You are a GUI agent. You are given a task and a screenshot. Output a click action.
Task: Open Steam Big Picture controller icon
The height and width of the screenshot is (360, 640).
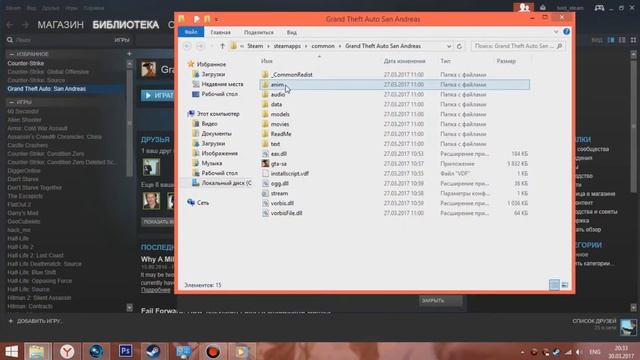[599, 8]
